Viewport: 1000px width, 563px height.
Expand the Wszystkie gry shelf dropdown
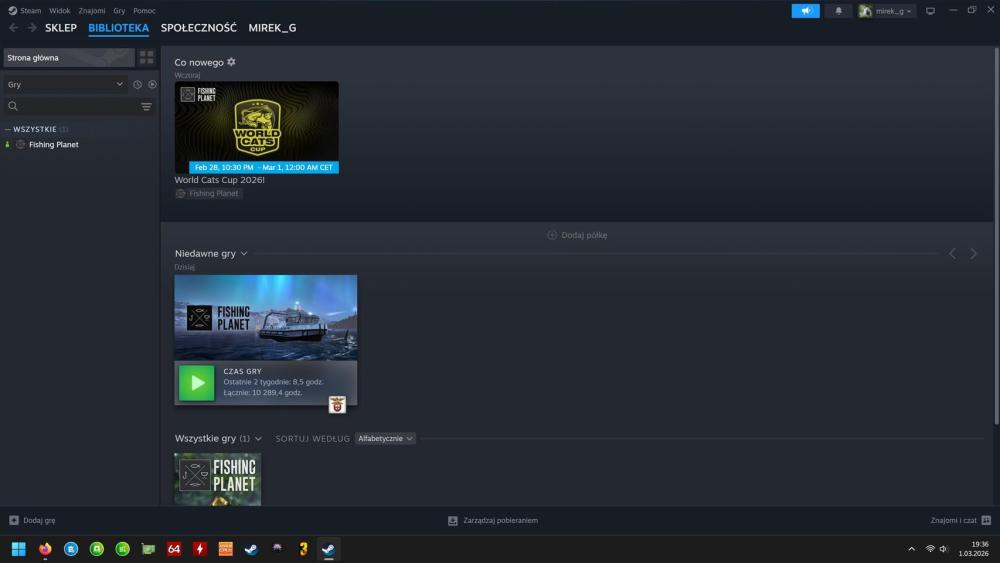(x=258, y=439)
